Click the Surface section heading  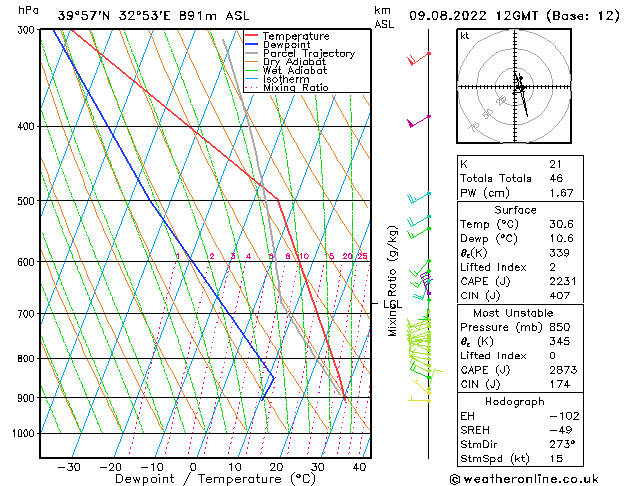click(515, 210)
